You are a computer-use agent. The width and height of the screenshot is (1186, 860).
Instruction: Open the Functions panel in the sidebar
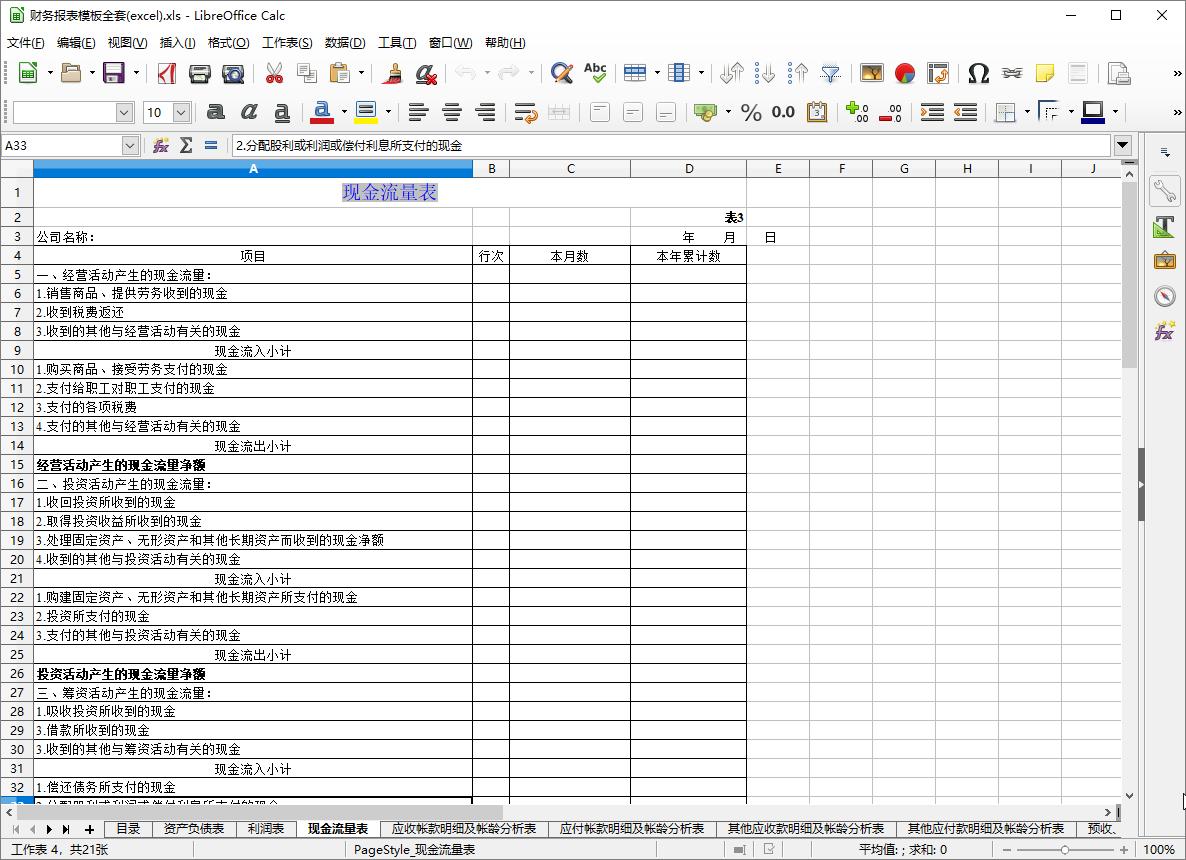pyautogui.click(x=1163, y=331)
